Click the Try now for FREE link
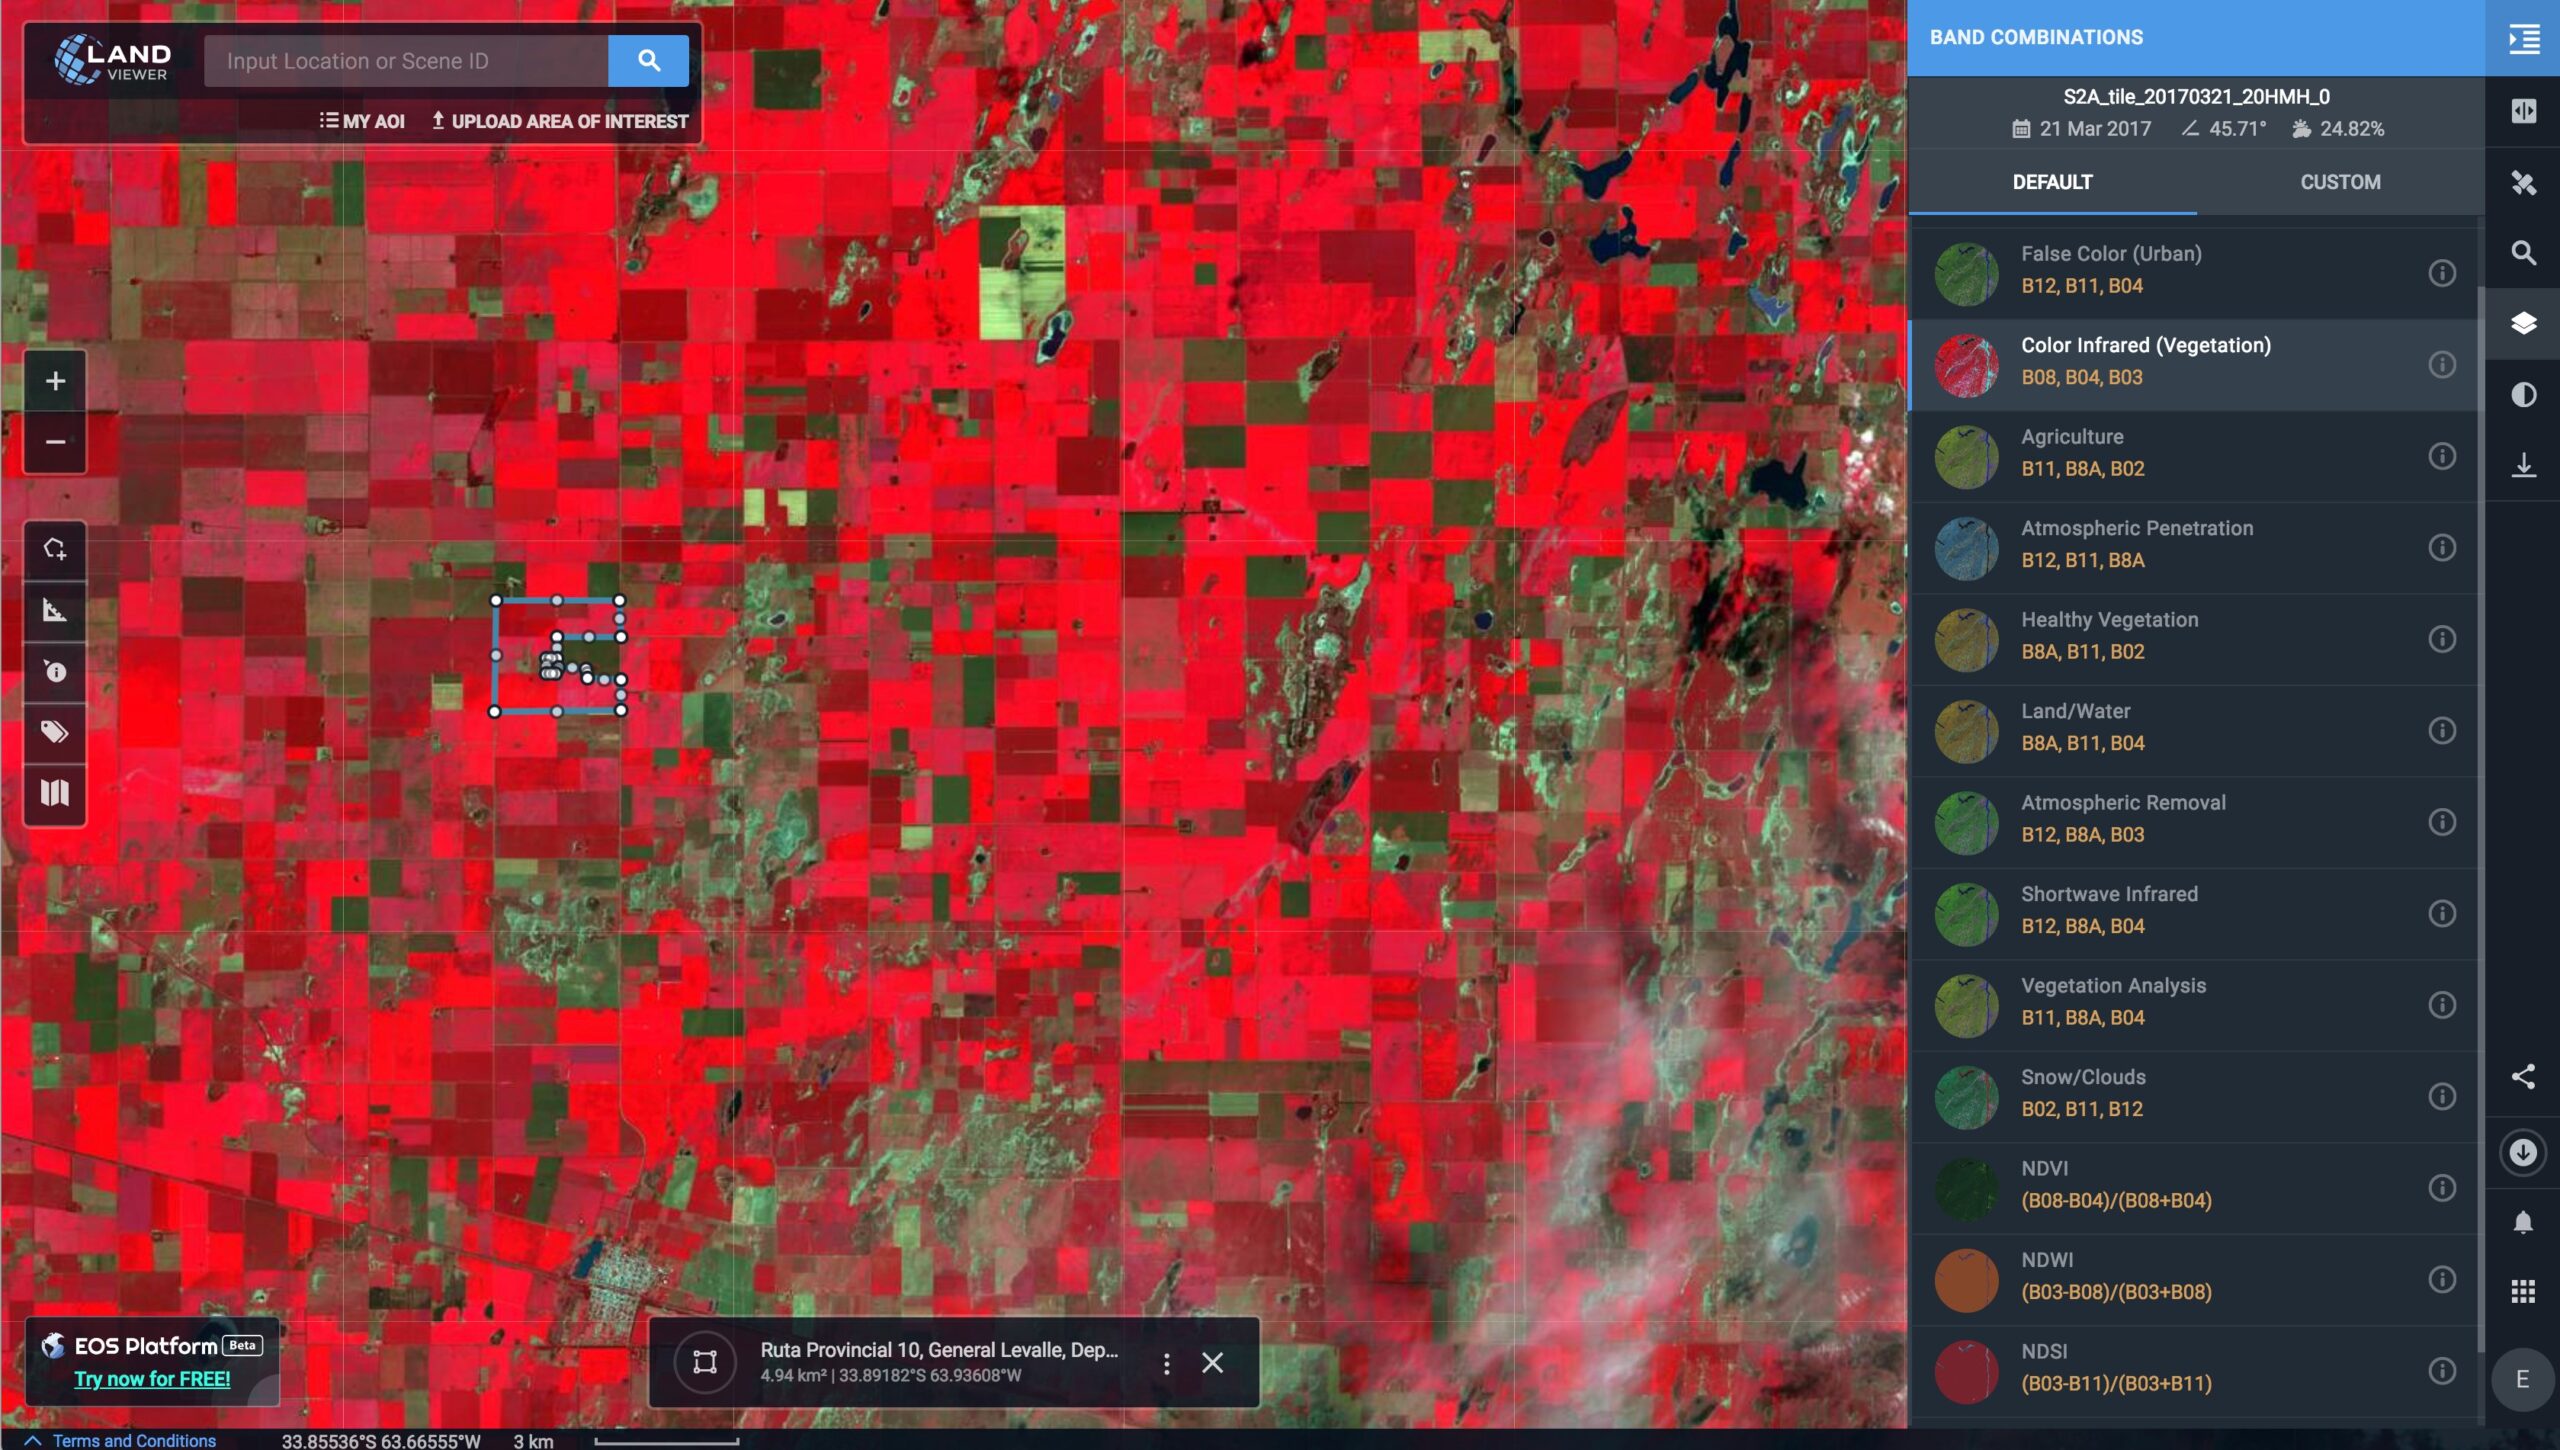 pyautogui.click(x=152, y=1379)
